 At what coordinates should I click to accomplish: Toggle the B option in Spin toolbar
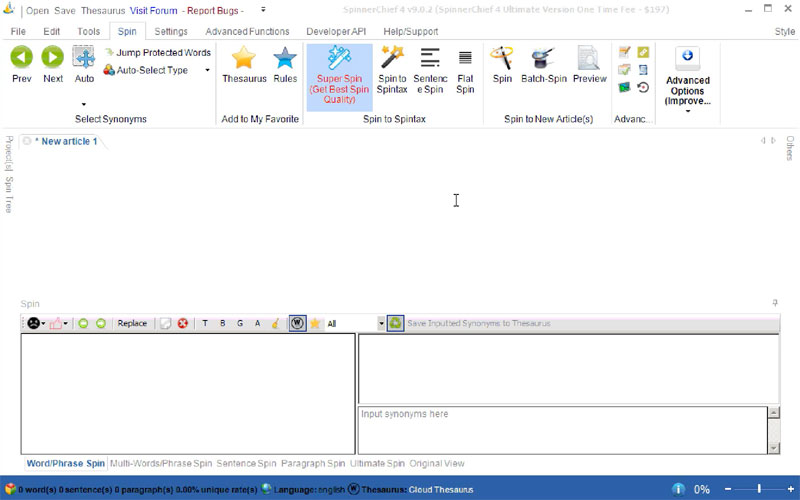pyautogui.click(x=222, y=323)
